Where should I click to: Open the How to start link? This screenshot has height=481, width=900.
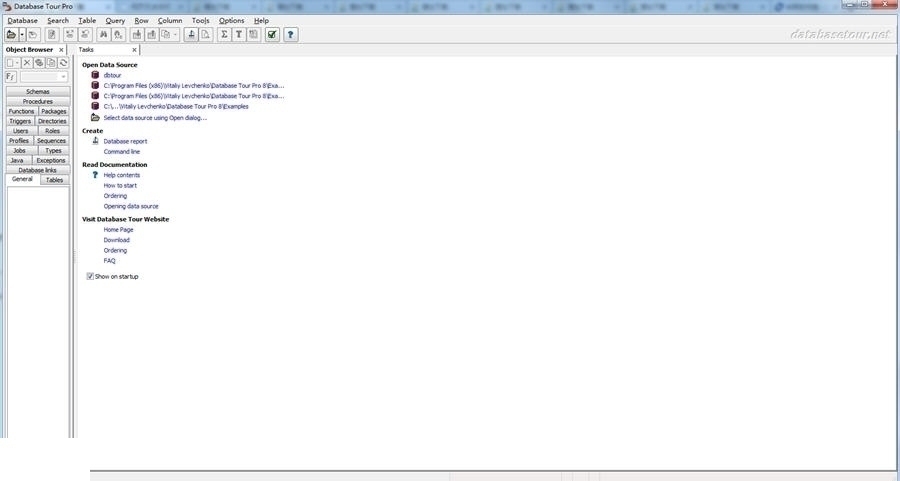[120, 185]
